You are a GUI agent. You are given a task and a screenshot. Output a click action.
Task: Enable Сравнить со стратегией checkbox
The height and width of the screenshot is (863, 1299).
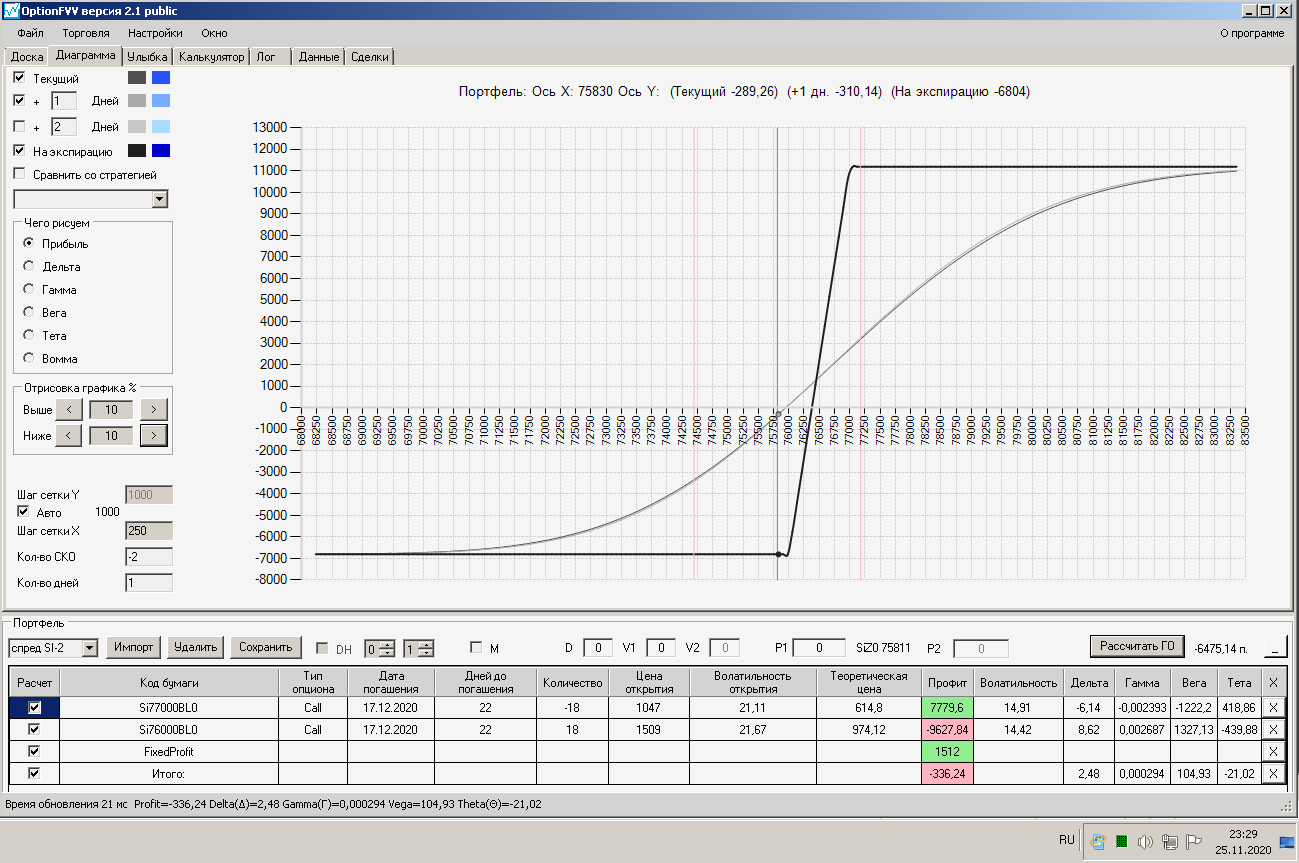(x=20, y=174)
